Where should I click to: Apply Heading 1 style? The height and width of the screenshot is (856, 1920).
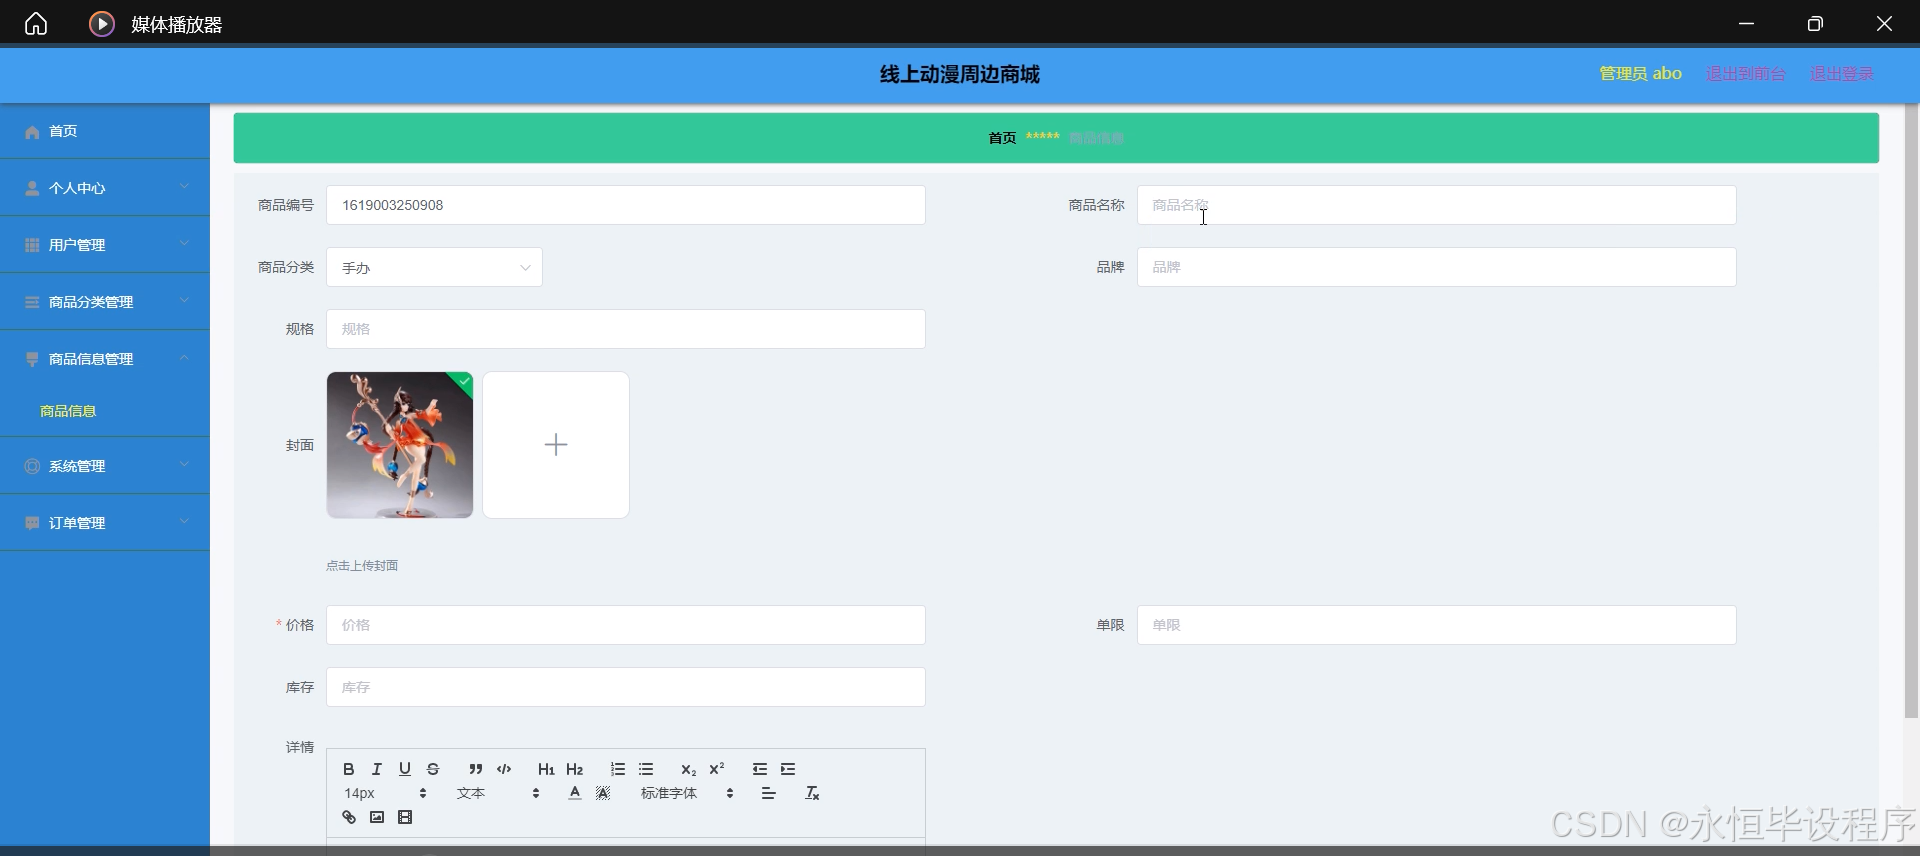546,769
